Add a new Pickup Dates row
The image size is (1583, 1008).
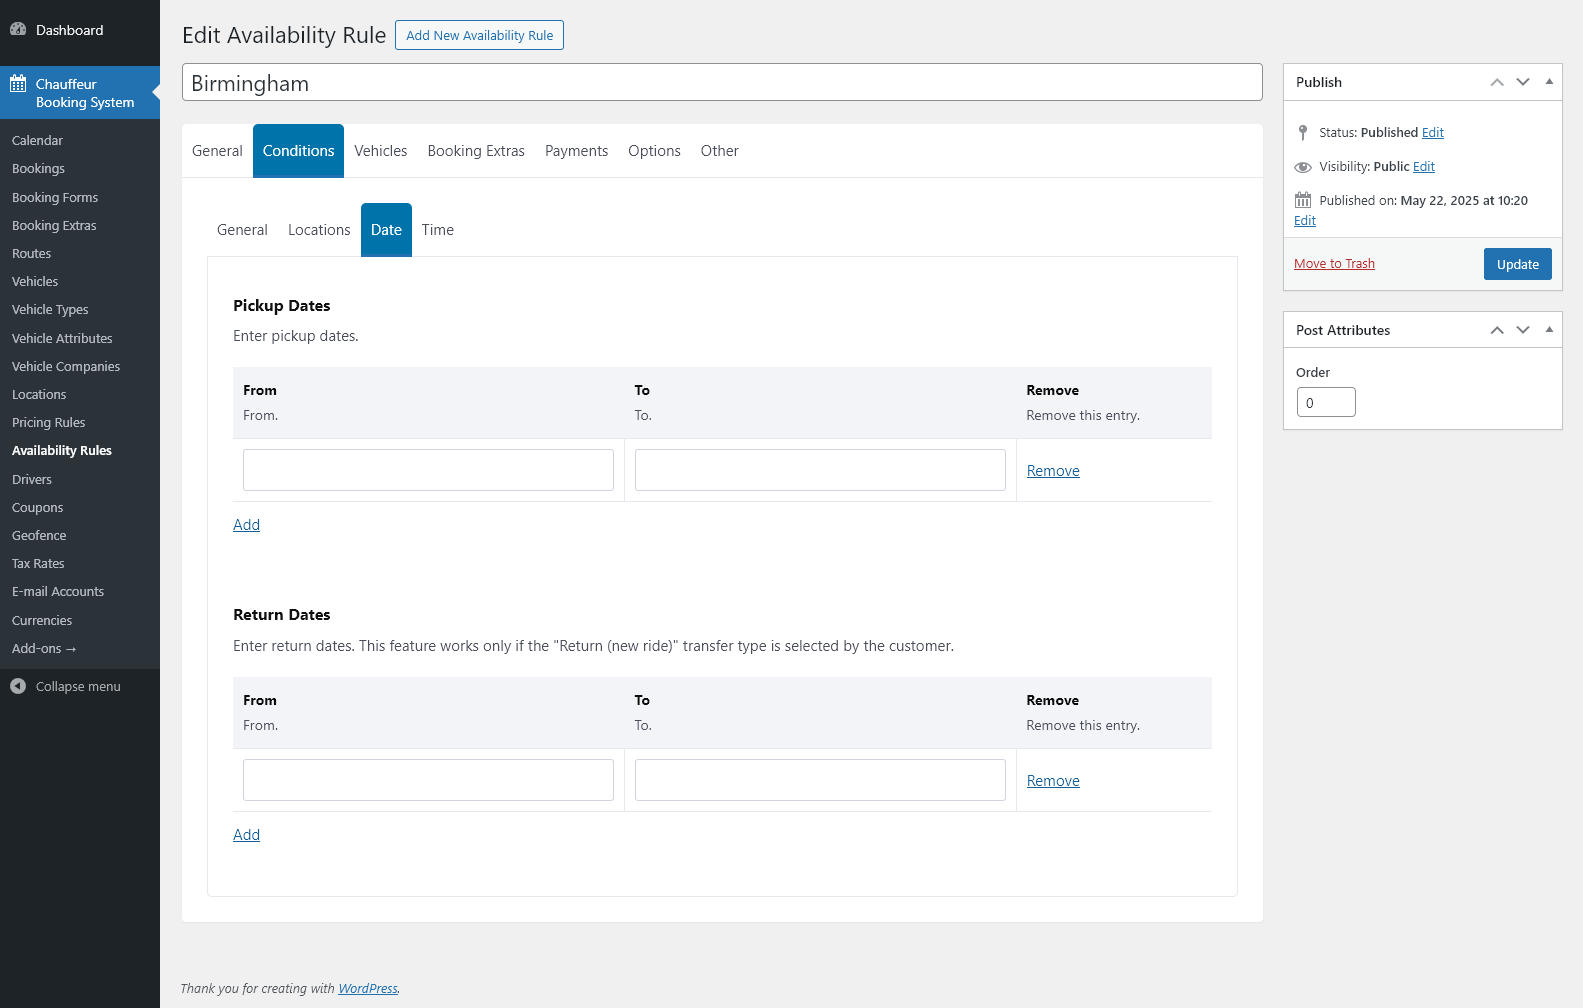pyautogui.click(x=246, y=525)
